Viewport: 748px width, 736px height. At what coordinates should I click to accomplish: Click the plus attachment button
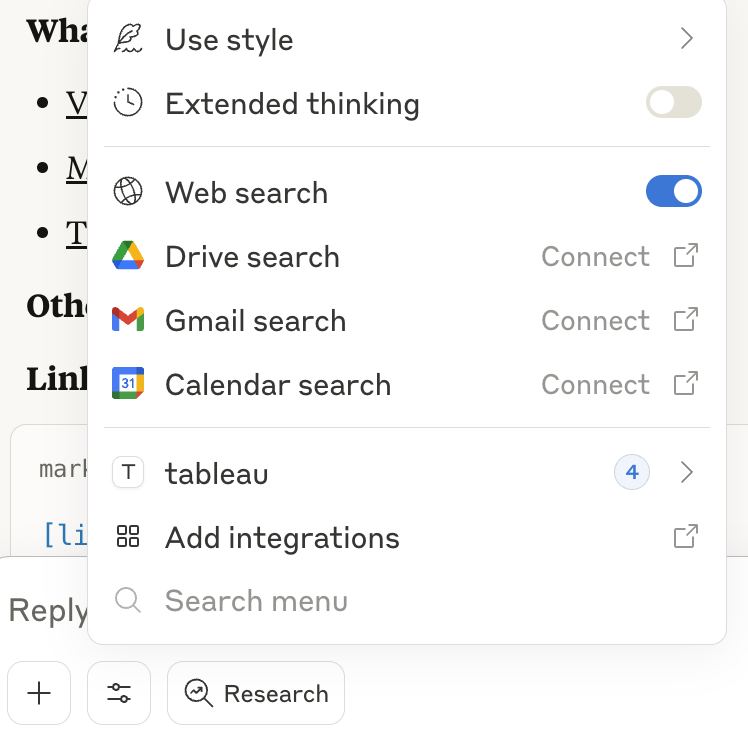tap(39, 693)
